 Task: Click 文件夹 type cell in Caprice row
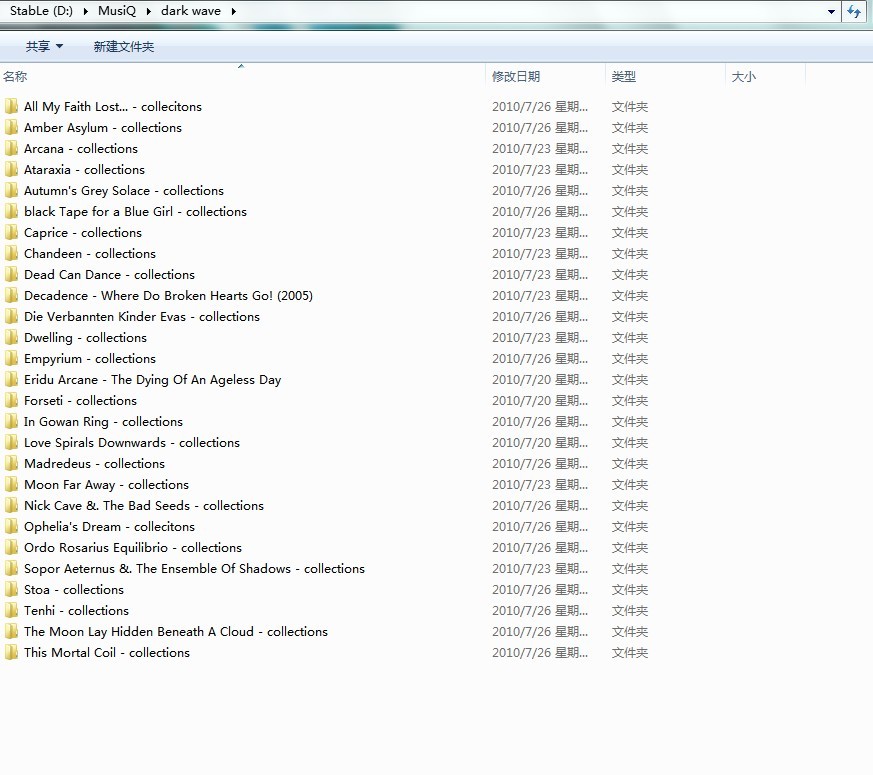(630, 233)
